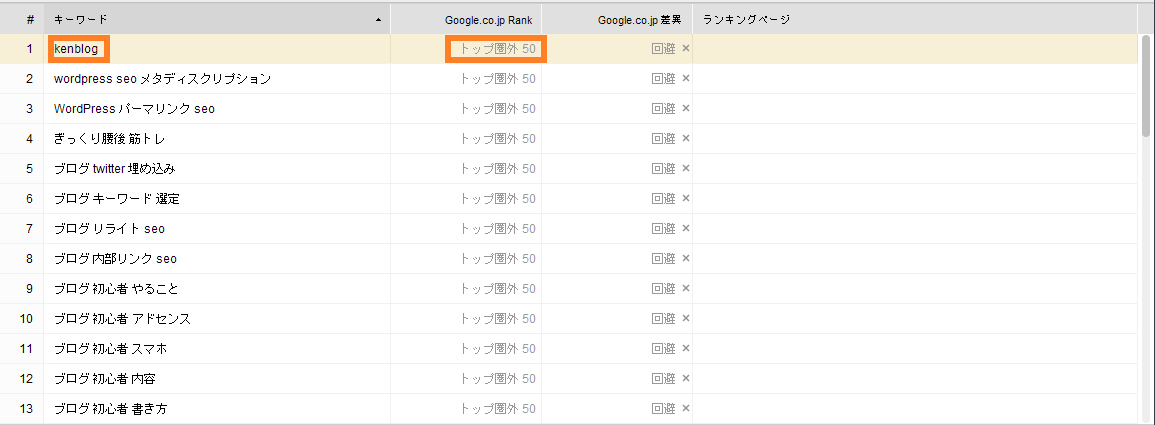Click the vertical scrollbar thumb on the right

click(1145, 85)
